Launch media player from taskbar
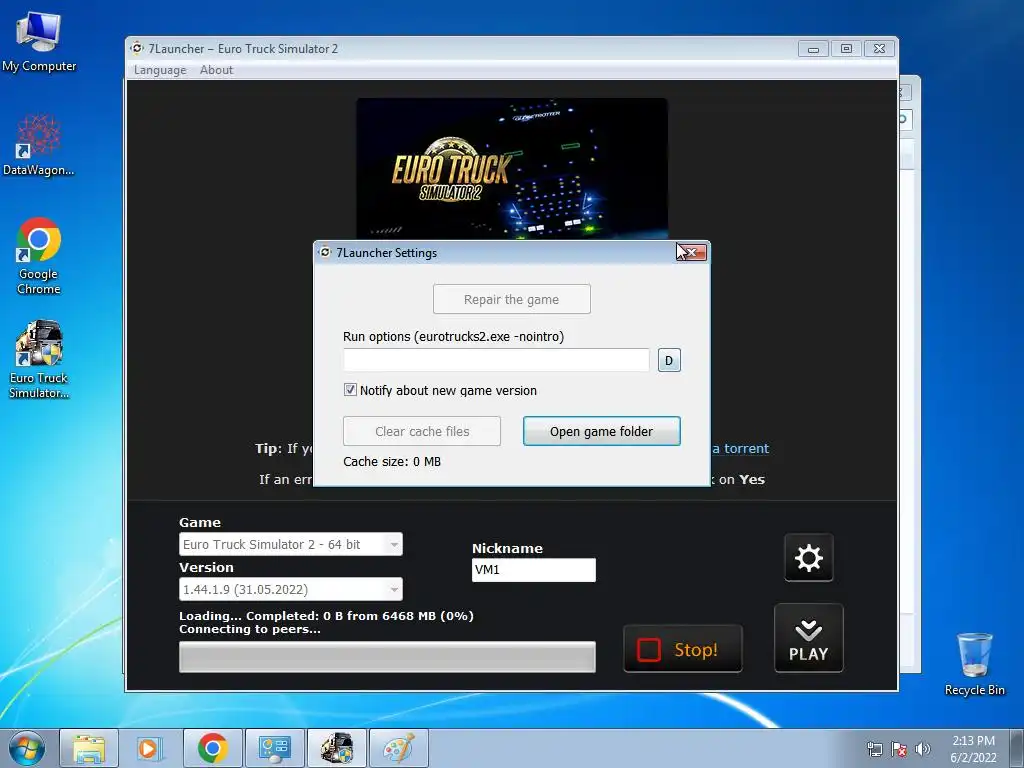The width and height of the screenshot is (1024, 768). 150,748
